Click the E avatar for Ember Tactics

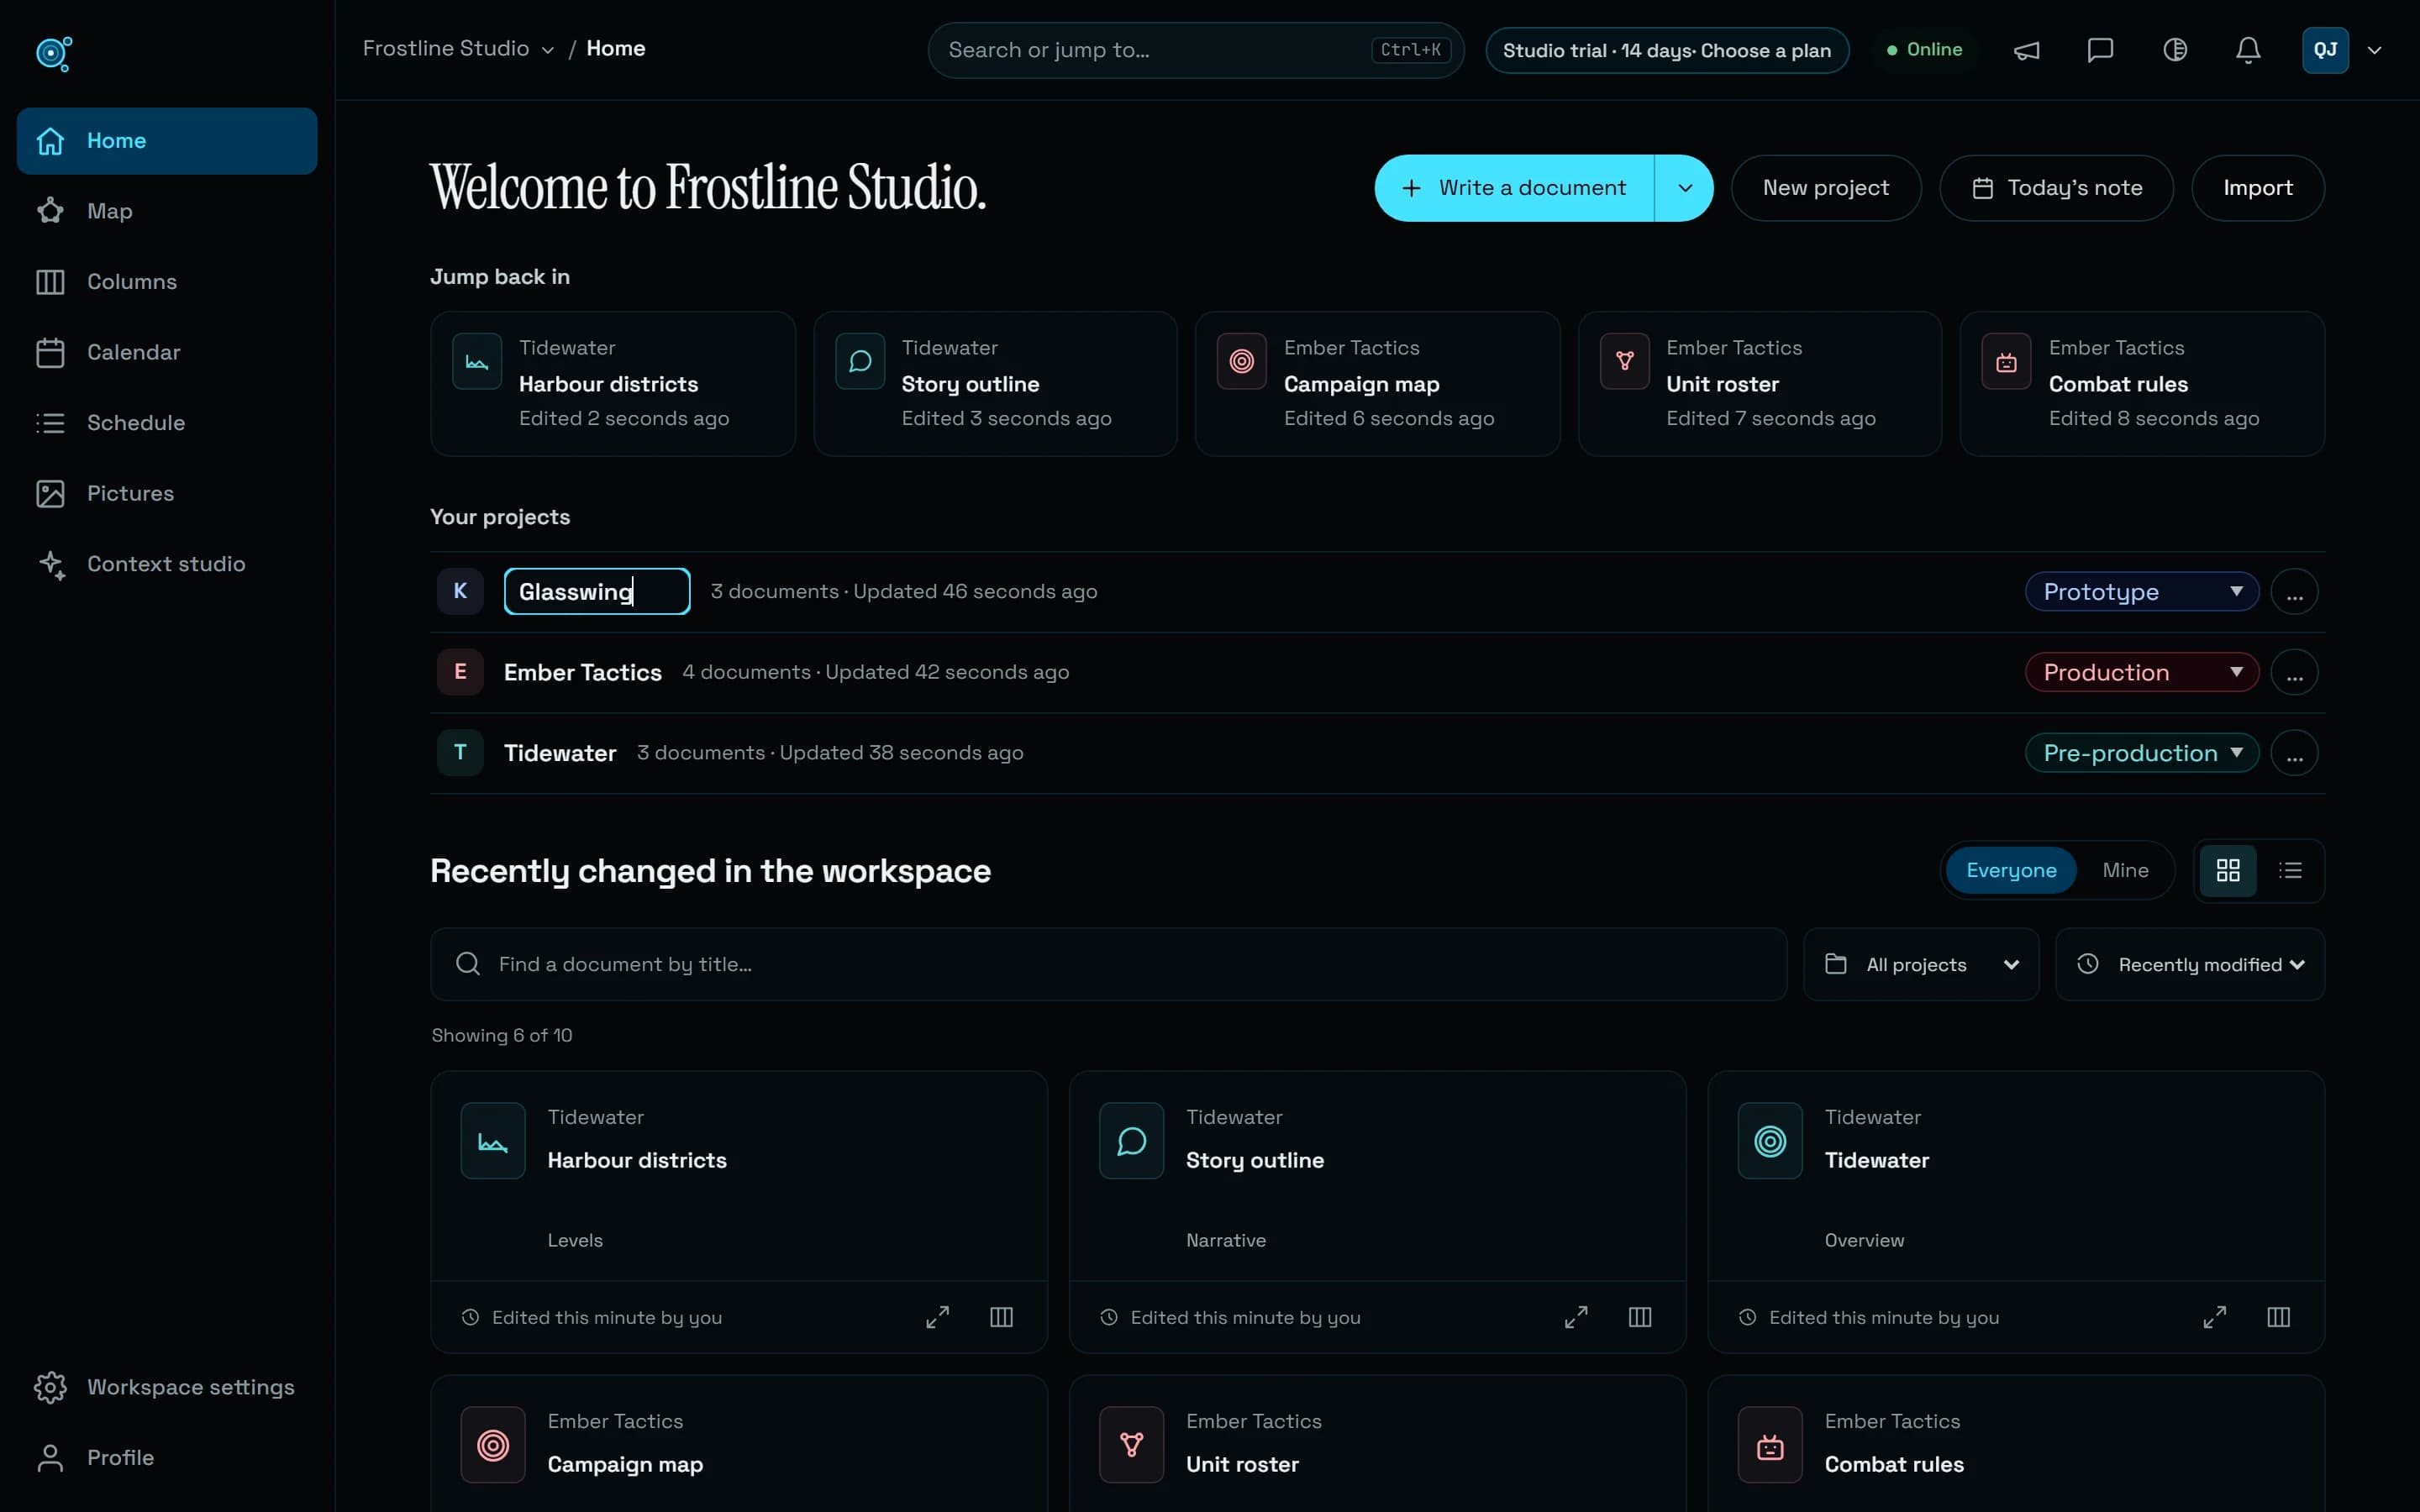[x=460, y=672]
